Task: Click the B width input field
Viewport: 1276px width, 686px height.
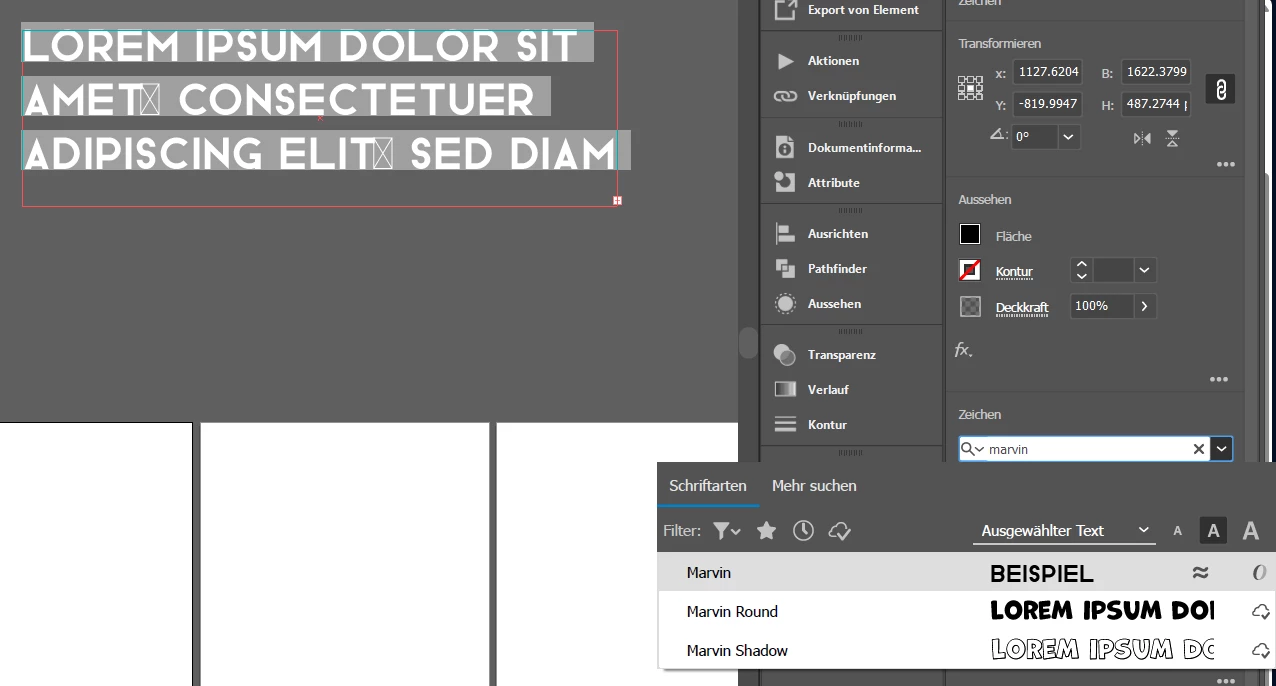Action: pos(1156,72)
